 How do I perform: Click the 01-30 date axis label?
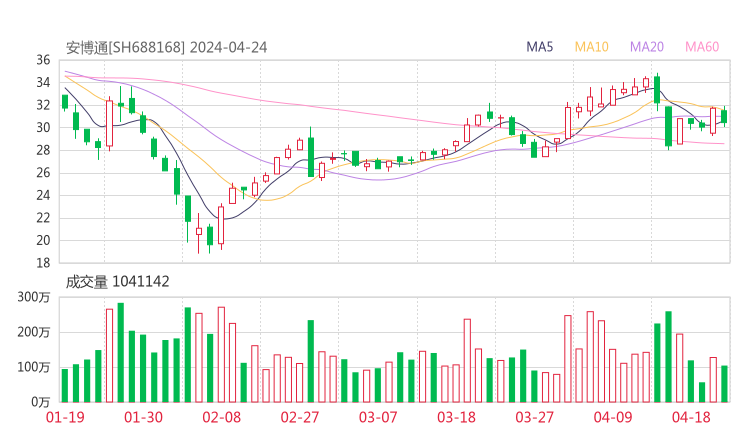(143, 417)
